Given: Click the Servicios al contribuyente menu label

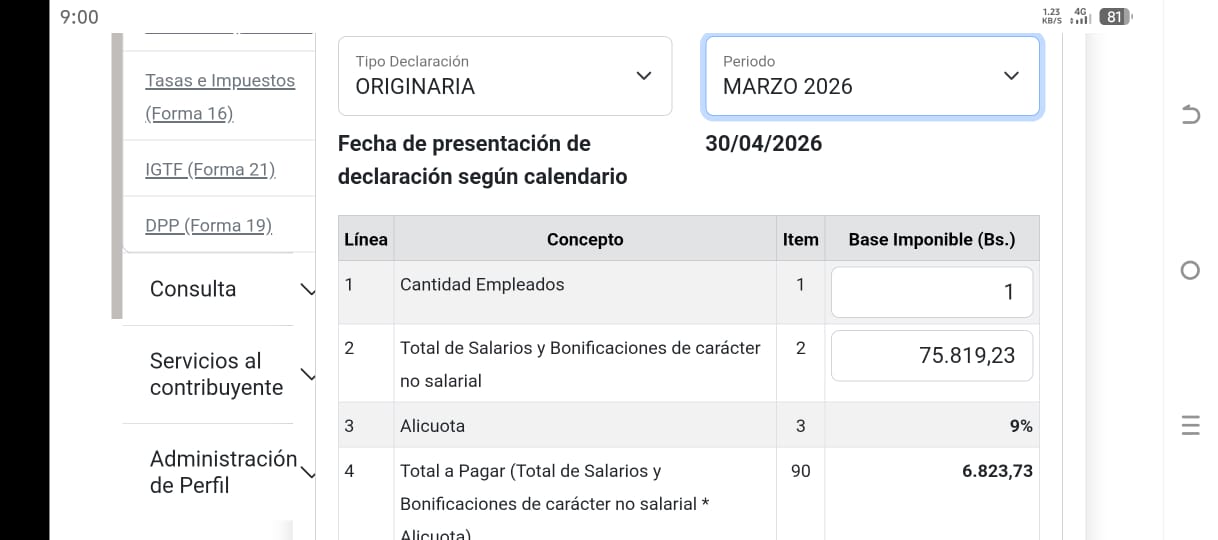Looking at the screenshot, I should pyautogui.click(x=216, y=374).
